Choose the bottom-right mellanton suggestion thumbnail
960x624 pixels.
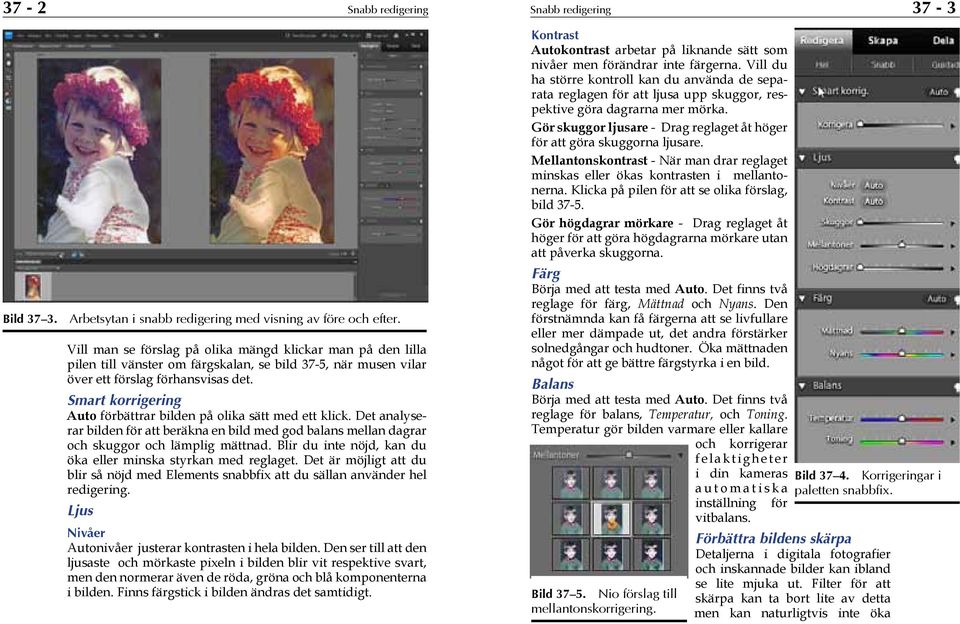(x=651, y=554)
